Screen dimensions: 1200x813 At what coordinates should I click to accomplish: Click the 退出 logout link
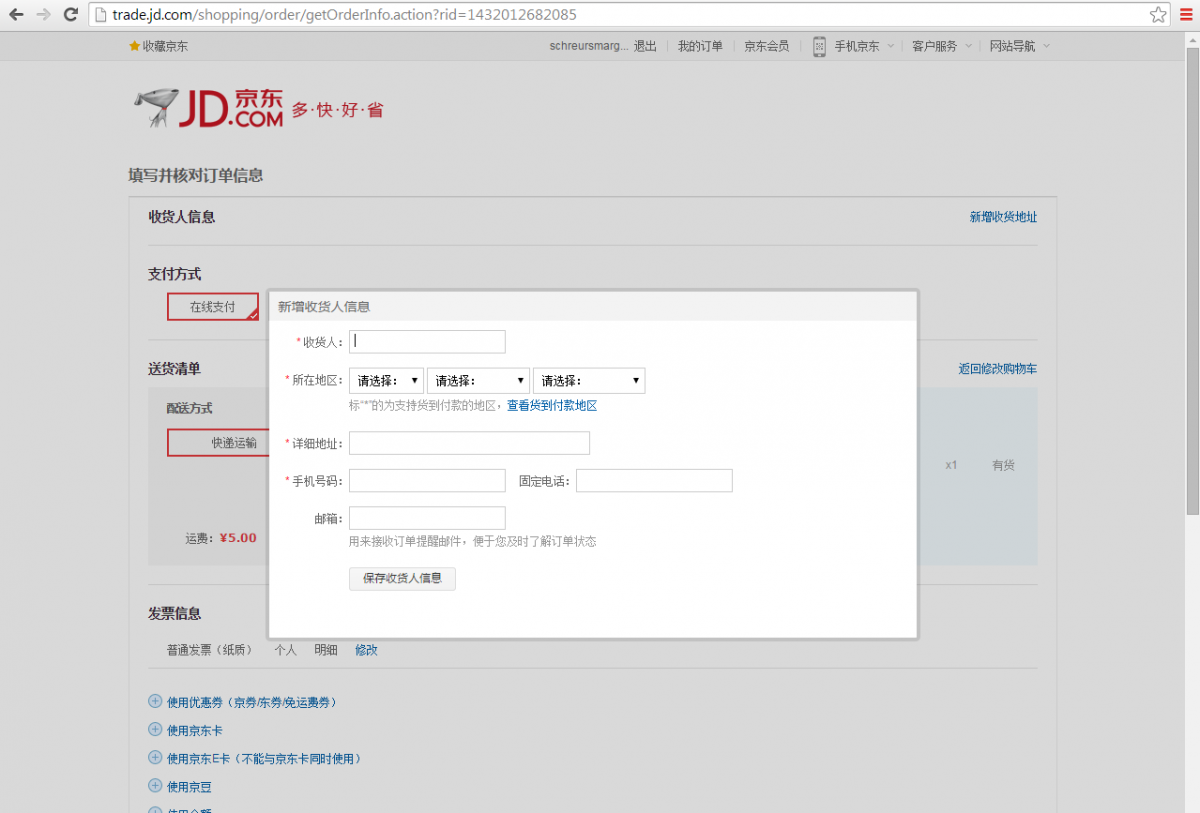pos(645,46)
